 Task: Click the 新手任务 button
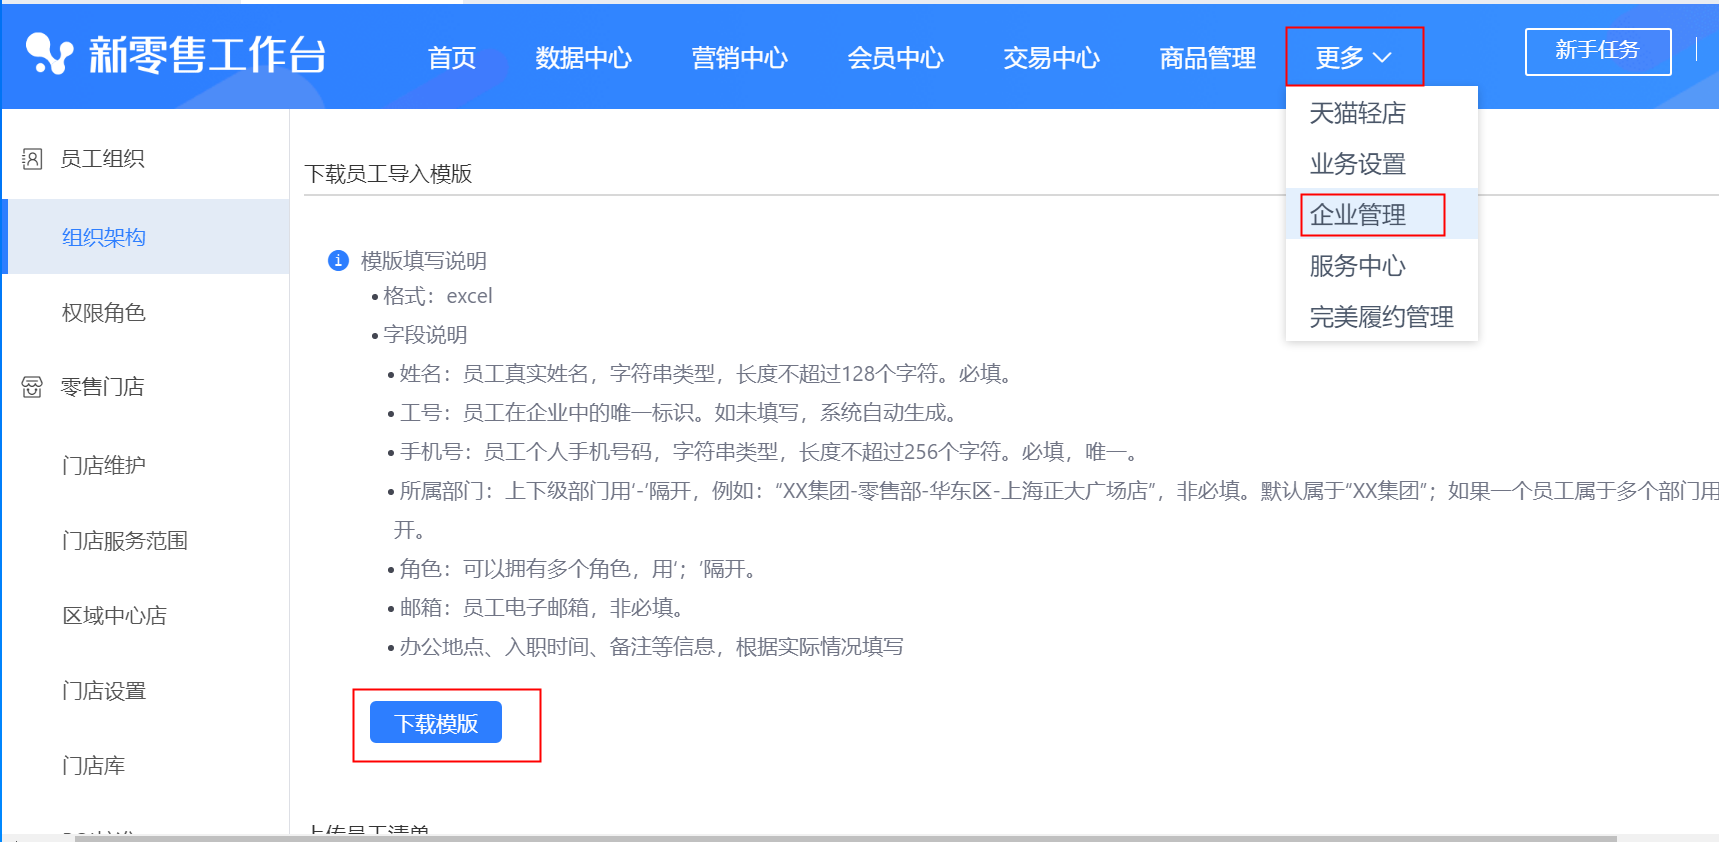[x=1597, y=51]
